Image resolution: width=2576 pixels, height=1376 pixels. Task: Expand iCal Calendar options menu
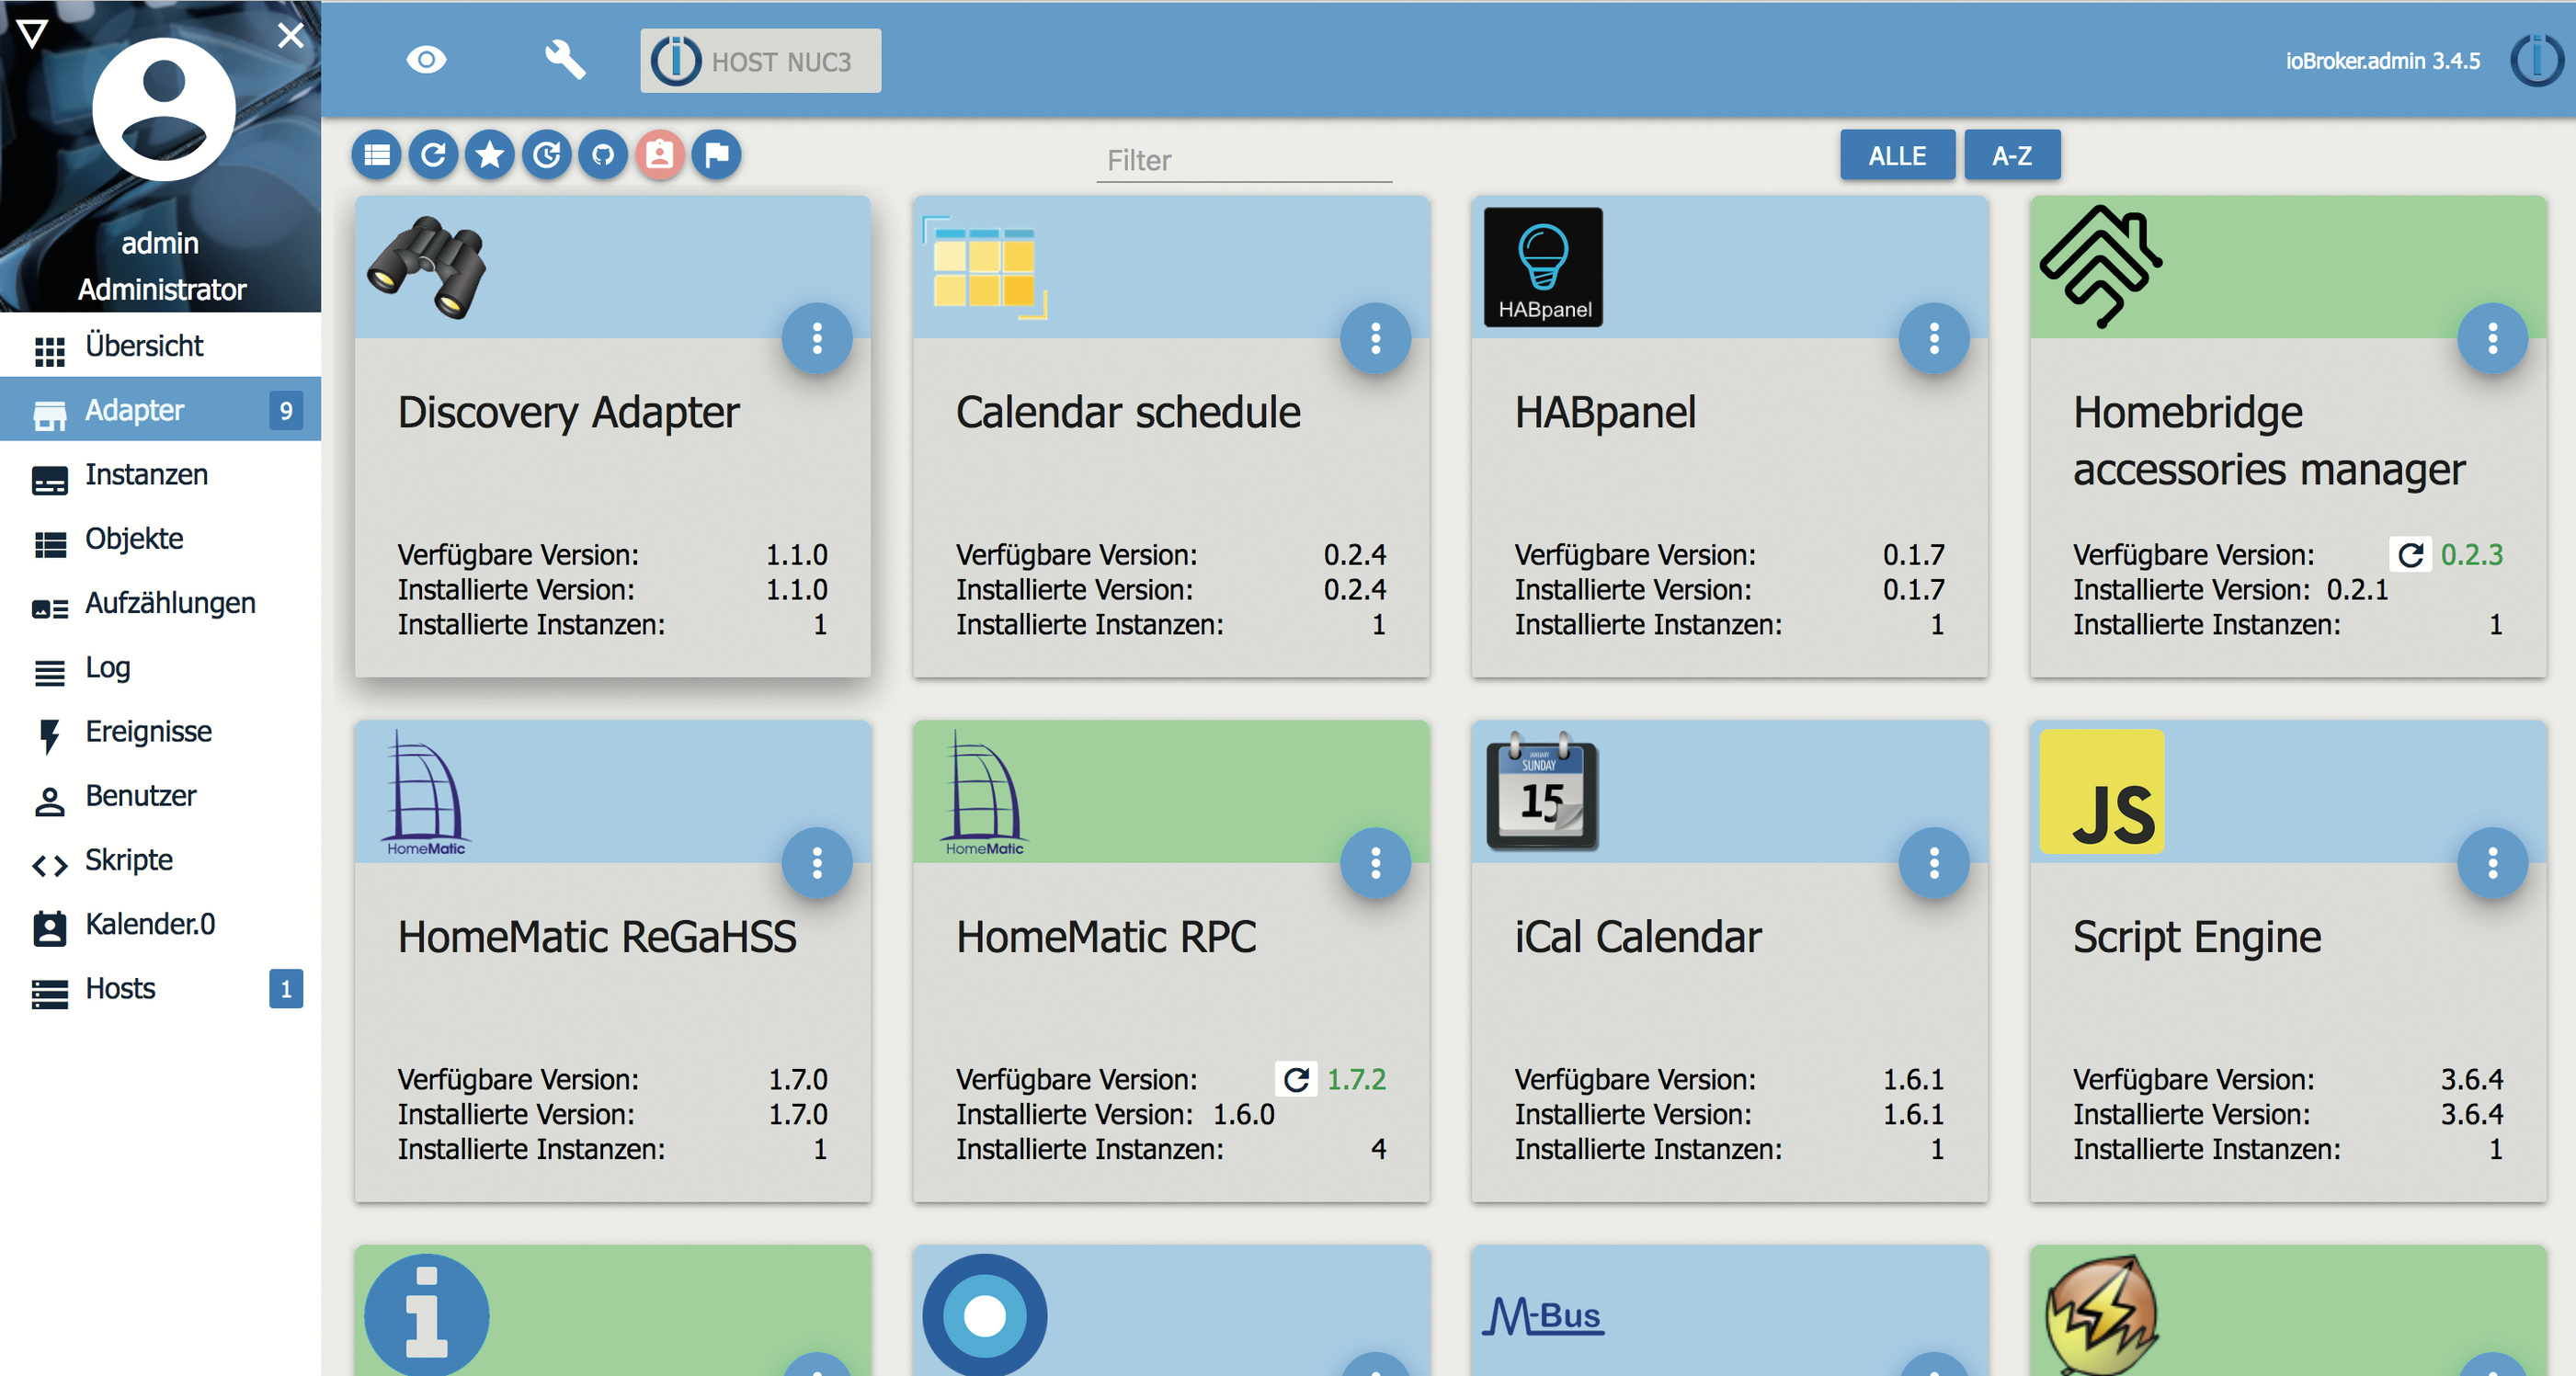1933,862
